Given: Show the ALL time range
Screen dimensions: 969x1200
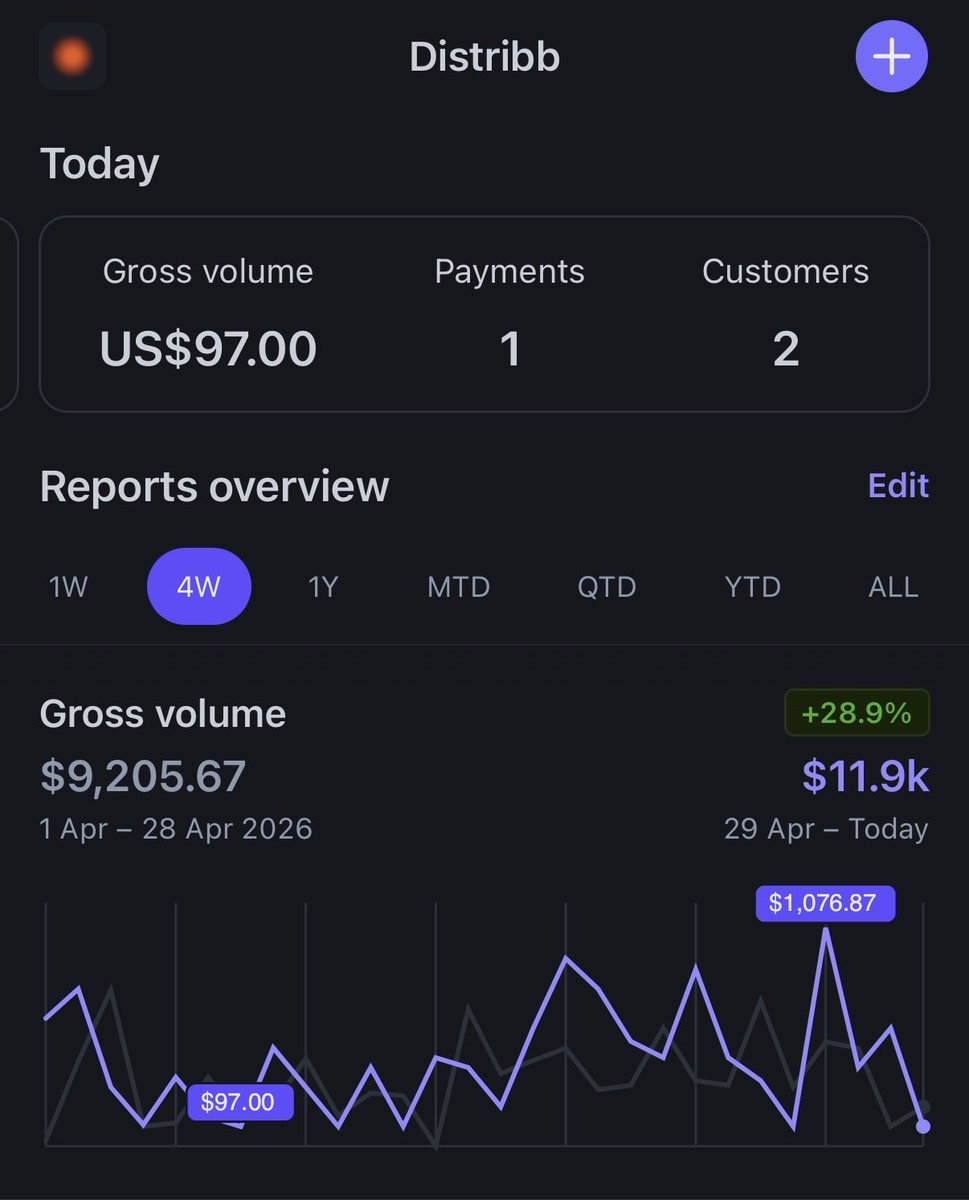Looking at the screenshot, I should click(x=893, y=587).
